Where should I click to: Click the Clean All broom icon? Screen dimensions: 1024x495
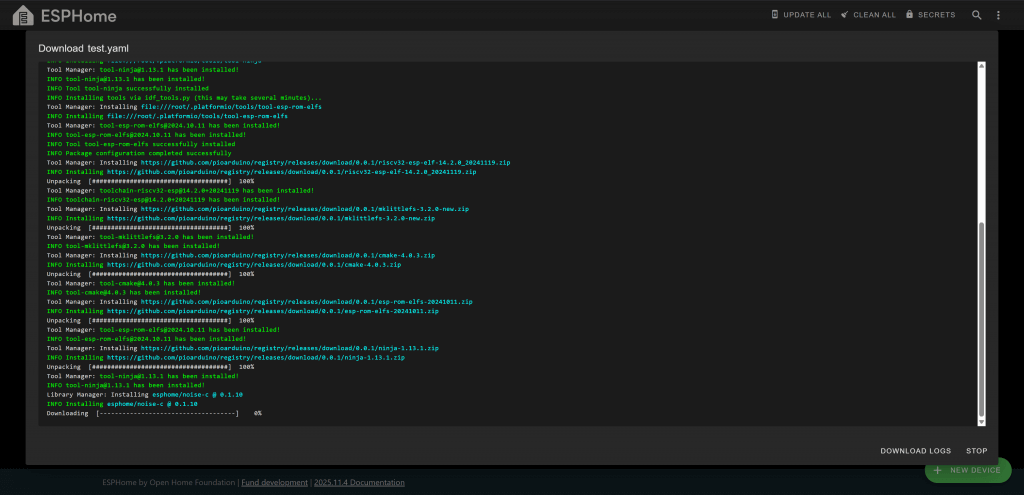(845, 15)
